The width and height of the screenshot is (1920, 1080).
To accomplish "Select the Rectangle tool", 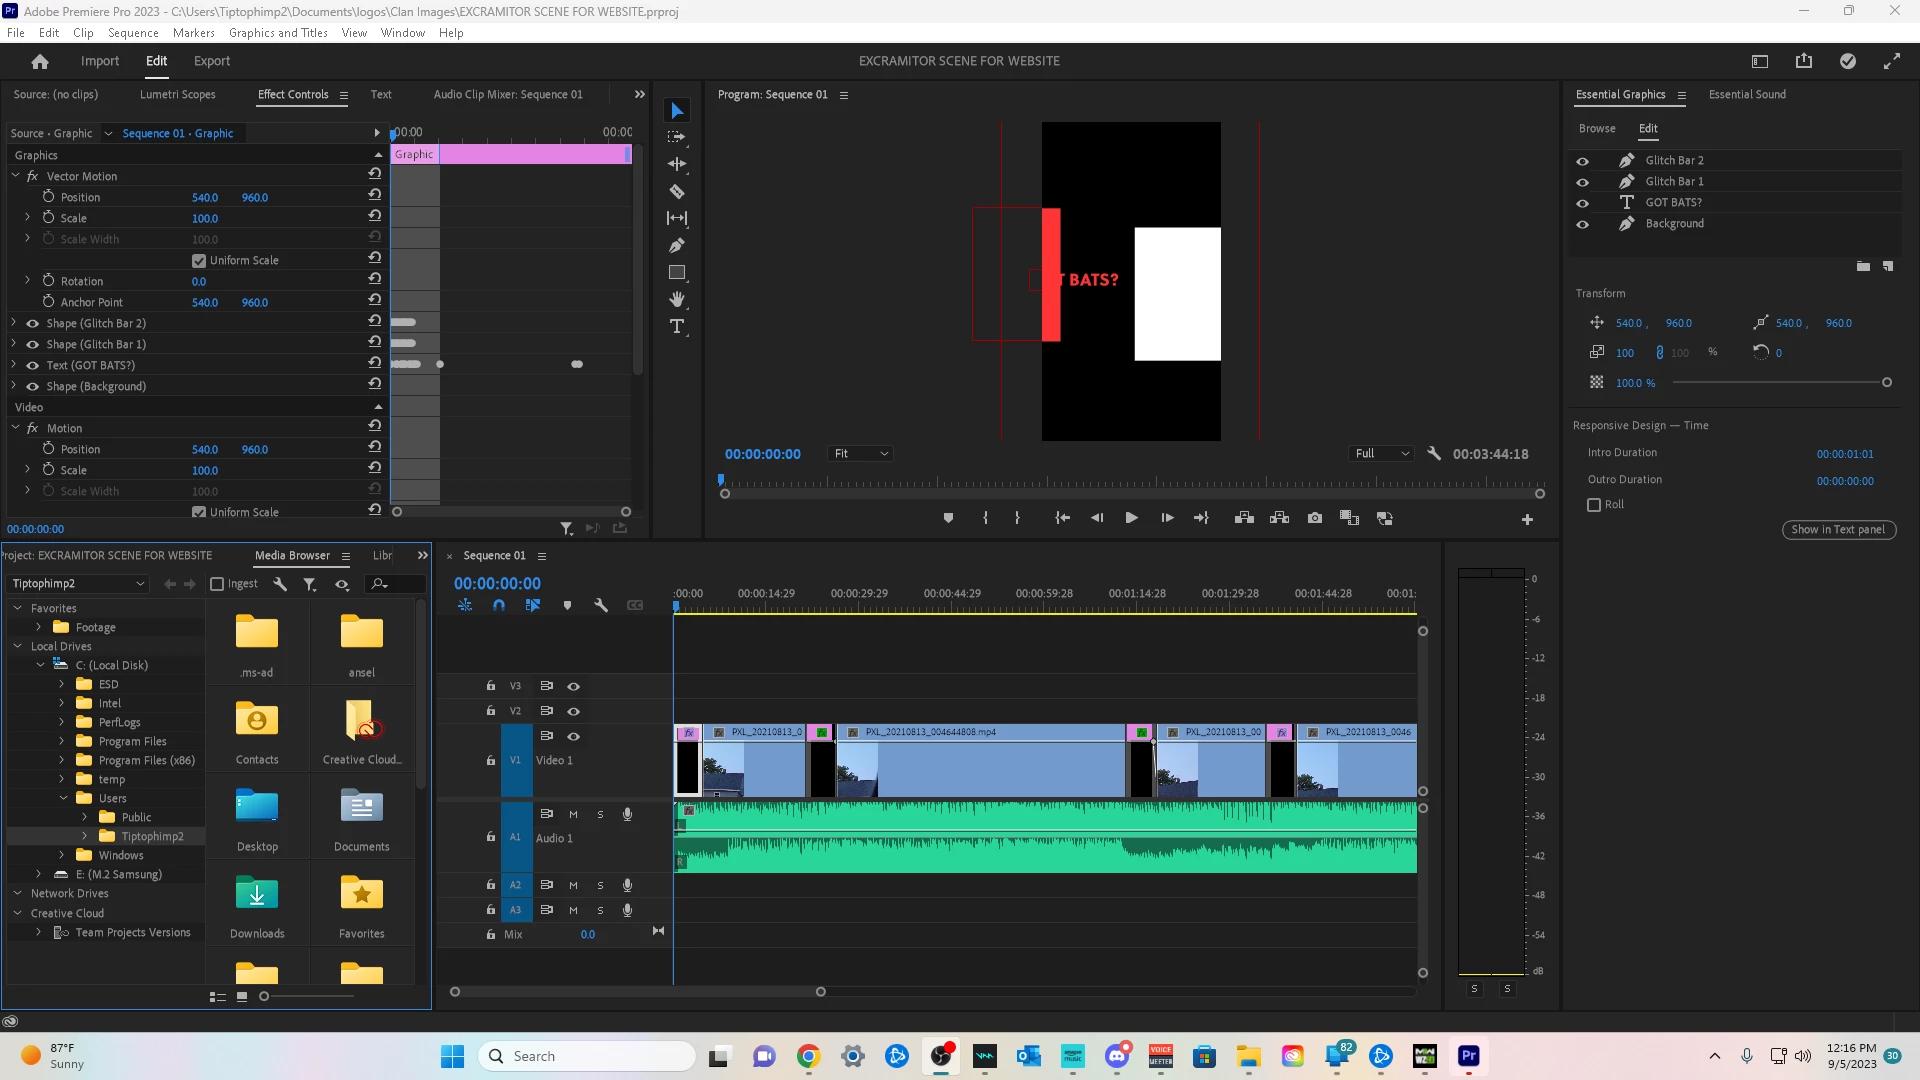I will [x=677, y=272].
